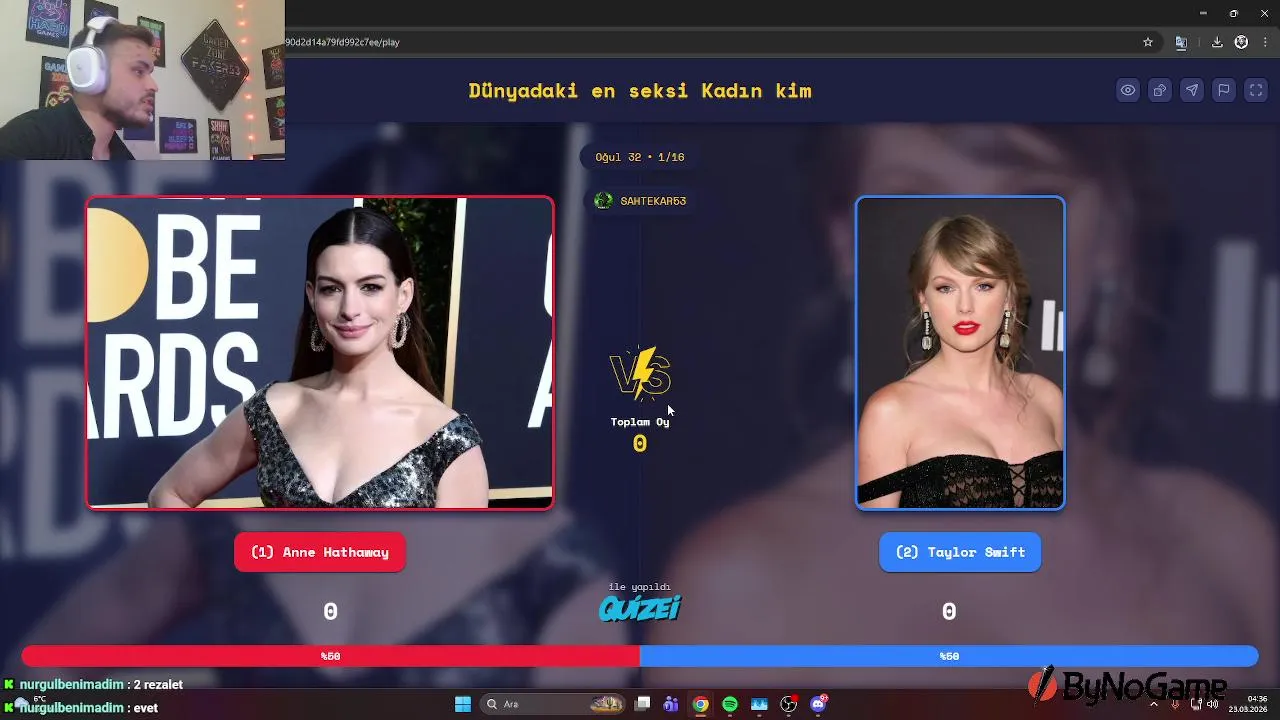Click the quiz title 'Dünyadaki en seksi Kadın kim'
The height and width of the screenshot is (720, 1280).
click(640, 91)
